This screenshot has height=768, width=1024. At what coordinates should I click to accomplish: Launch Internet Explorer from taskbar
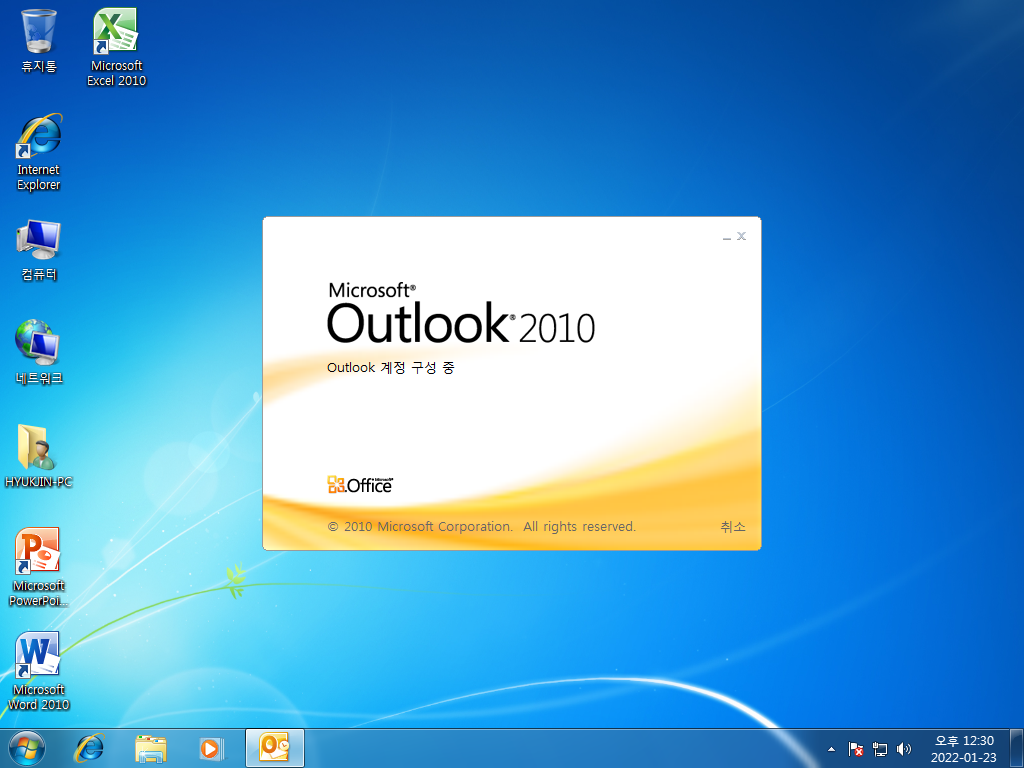(89, 748)
